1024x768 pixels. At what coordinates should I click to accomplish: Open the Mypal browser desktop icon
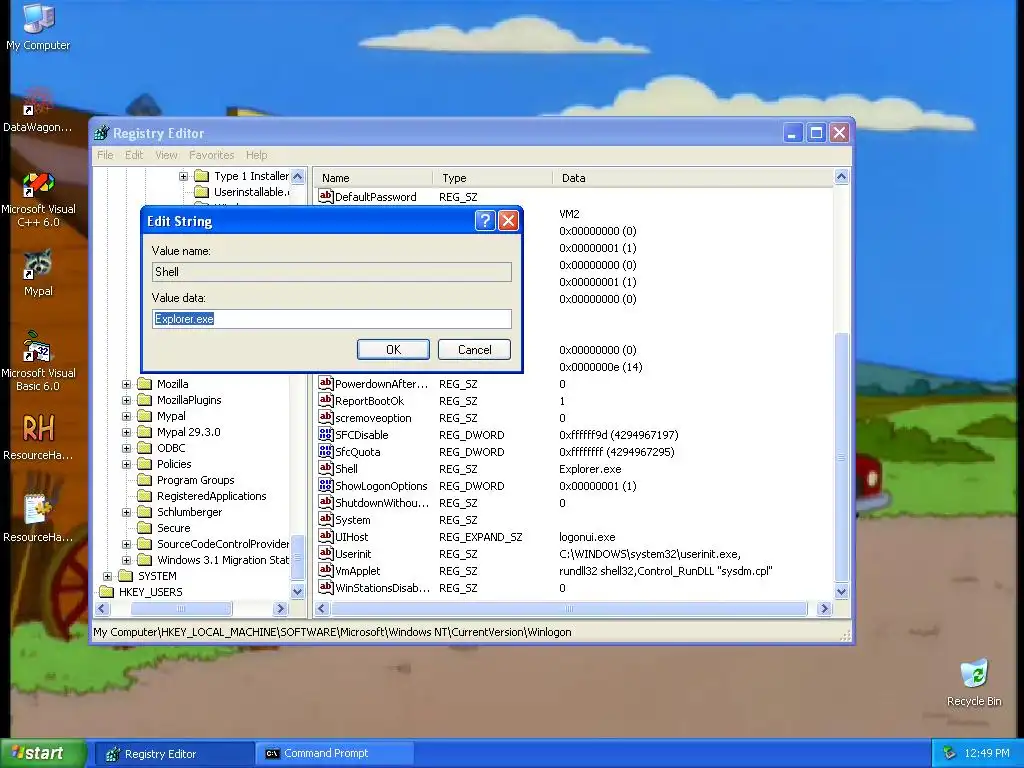(x=38, y=273)
